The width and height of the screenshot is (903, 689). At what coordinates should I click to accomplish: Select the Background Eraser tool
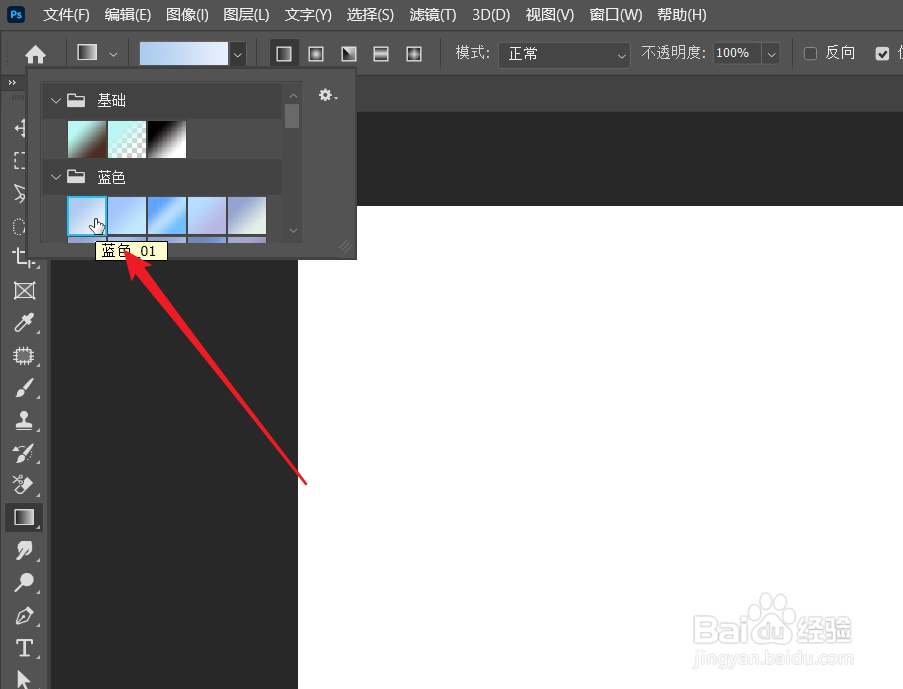[24, 485]
